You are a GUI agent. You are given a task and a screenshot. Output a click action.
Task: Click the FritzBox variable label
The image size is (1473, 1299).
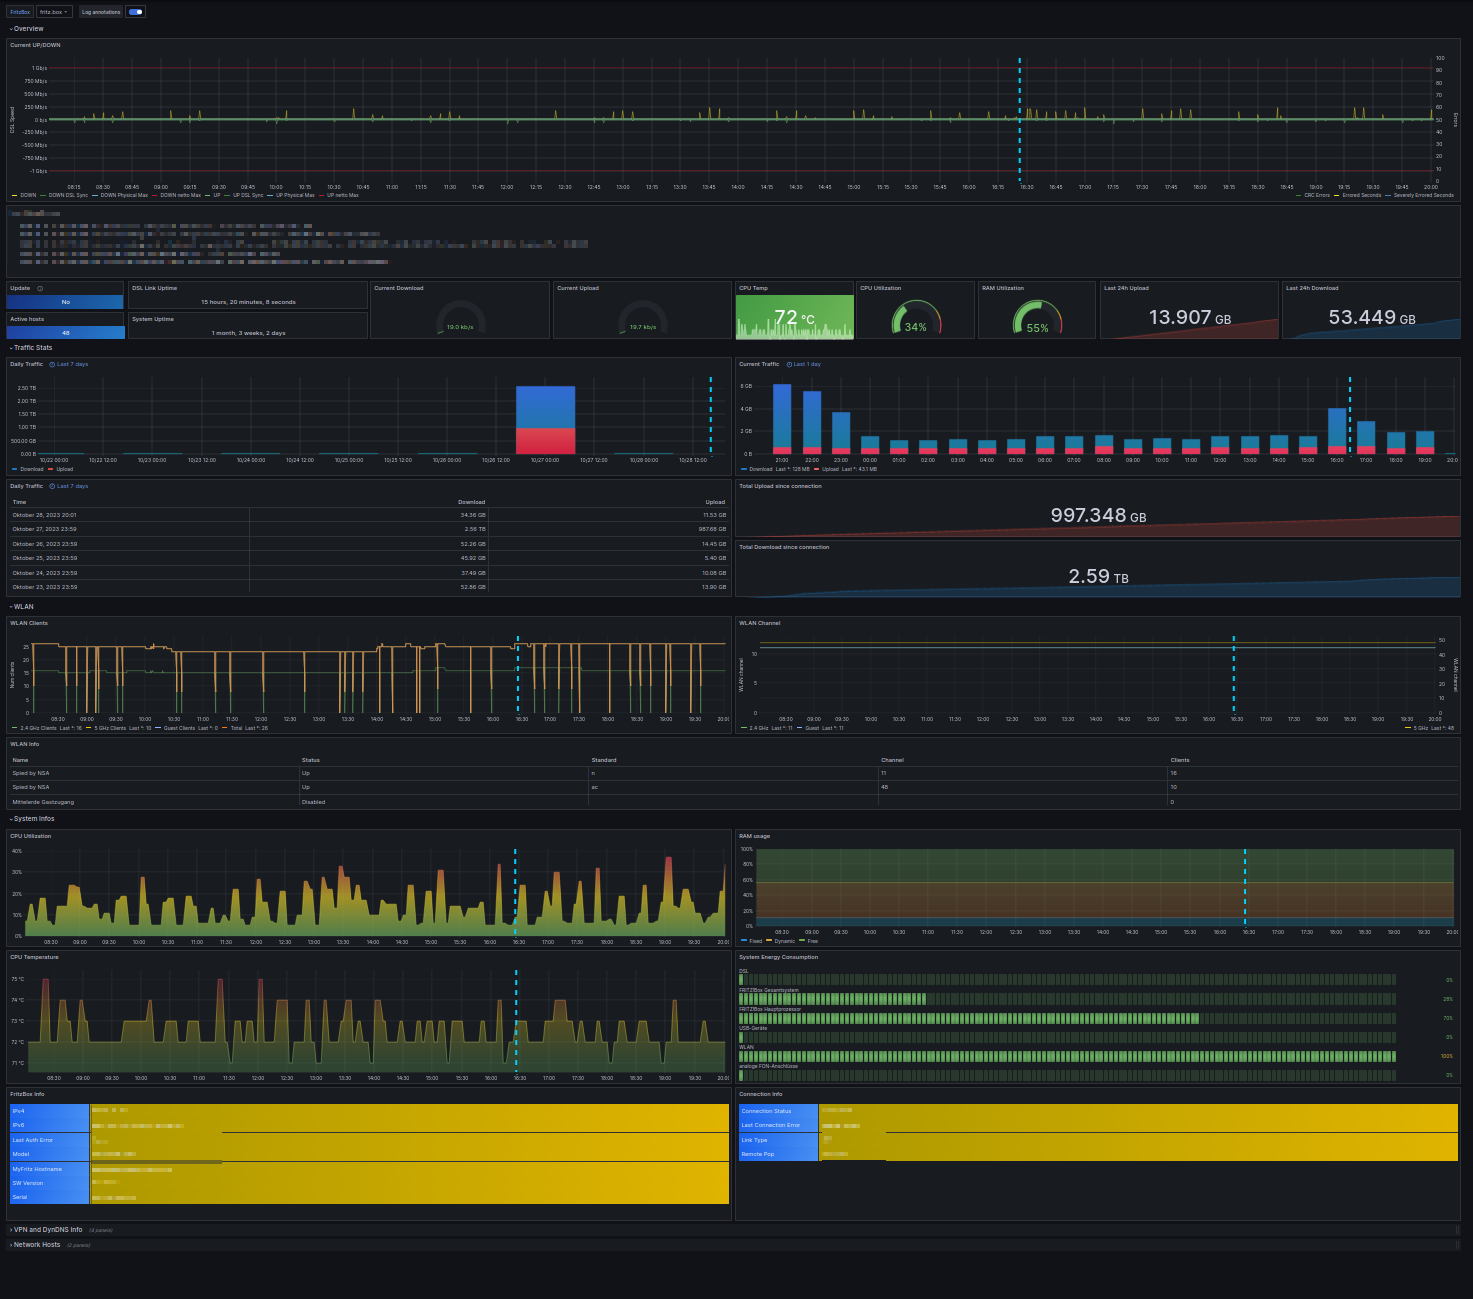(x=20, y=12)
